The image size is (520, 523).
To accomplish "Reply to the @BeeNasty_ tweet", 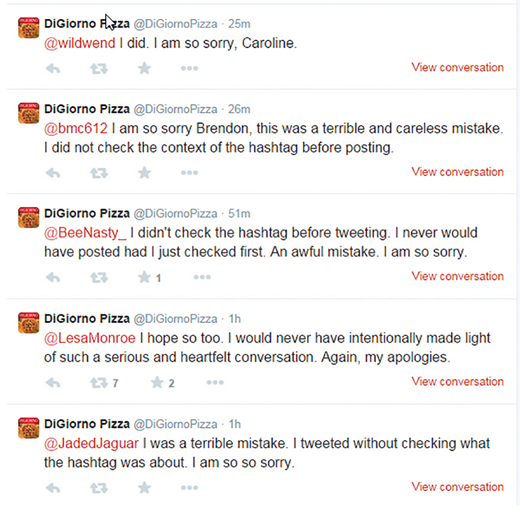I will click(x=53, y=278).
